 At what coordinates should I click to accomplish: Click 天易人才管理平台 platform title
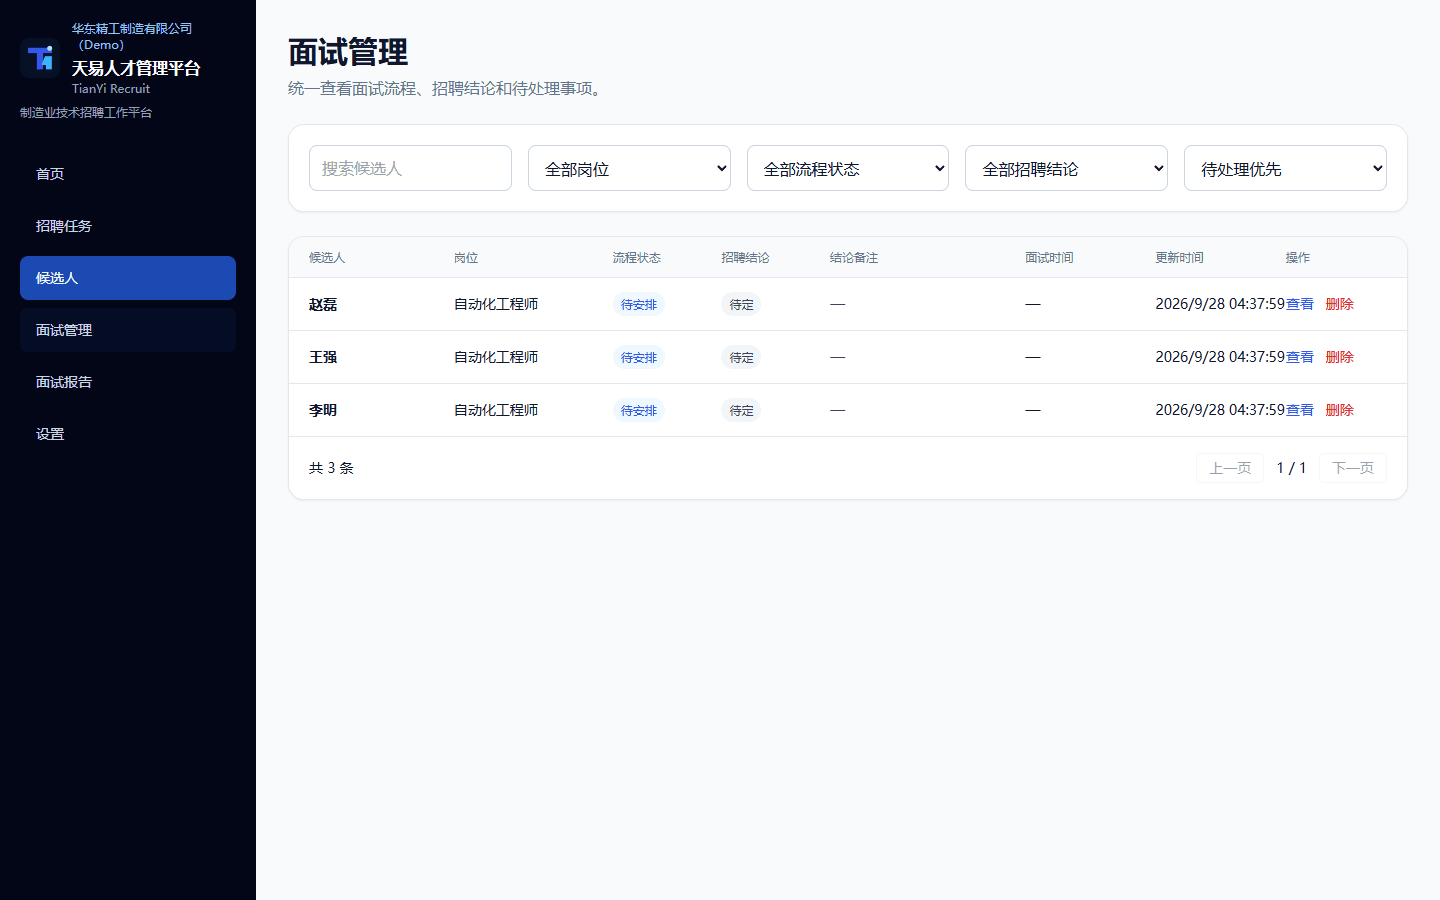click(x=136, y=68)
